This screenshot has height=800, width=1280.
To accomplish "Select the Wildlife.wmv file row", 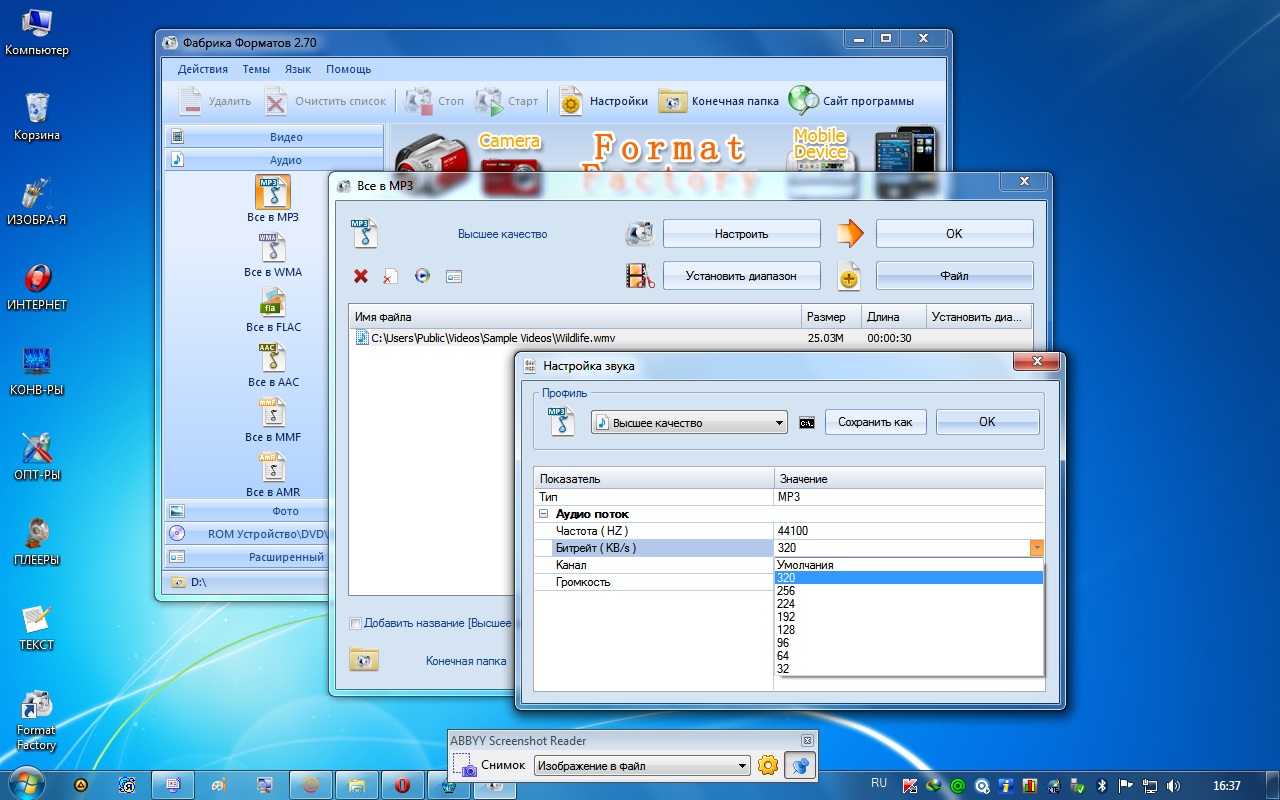I will click(x=690, y=338).
